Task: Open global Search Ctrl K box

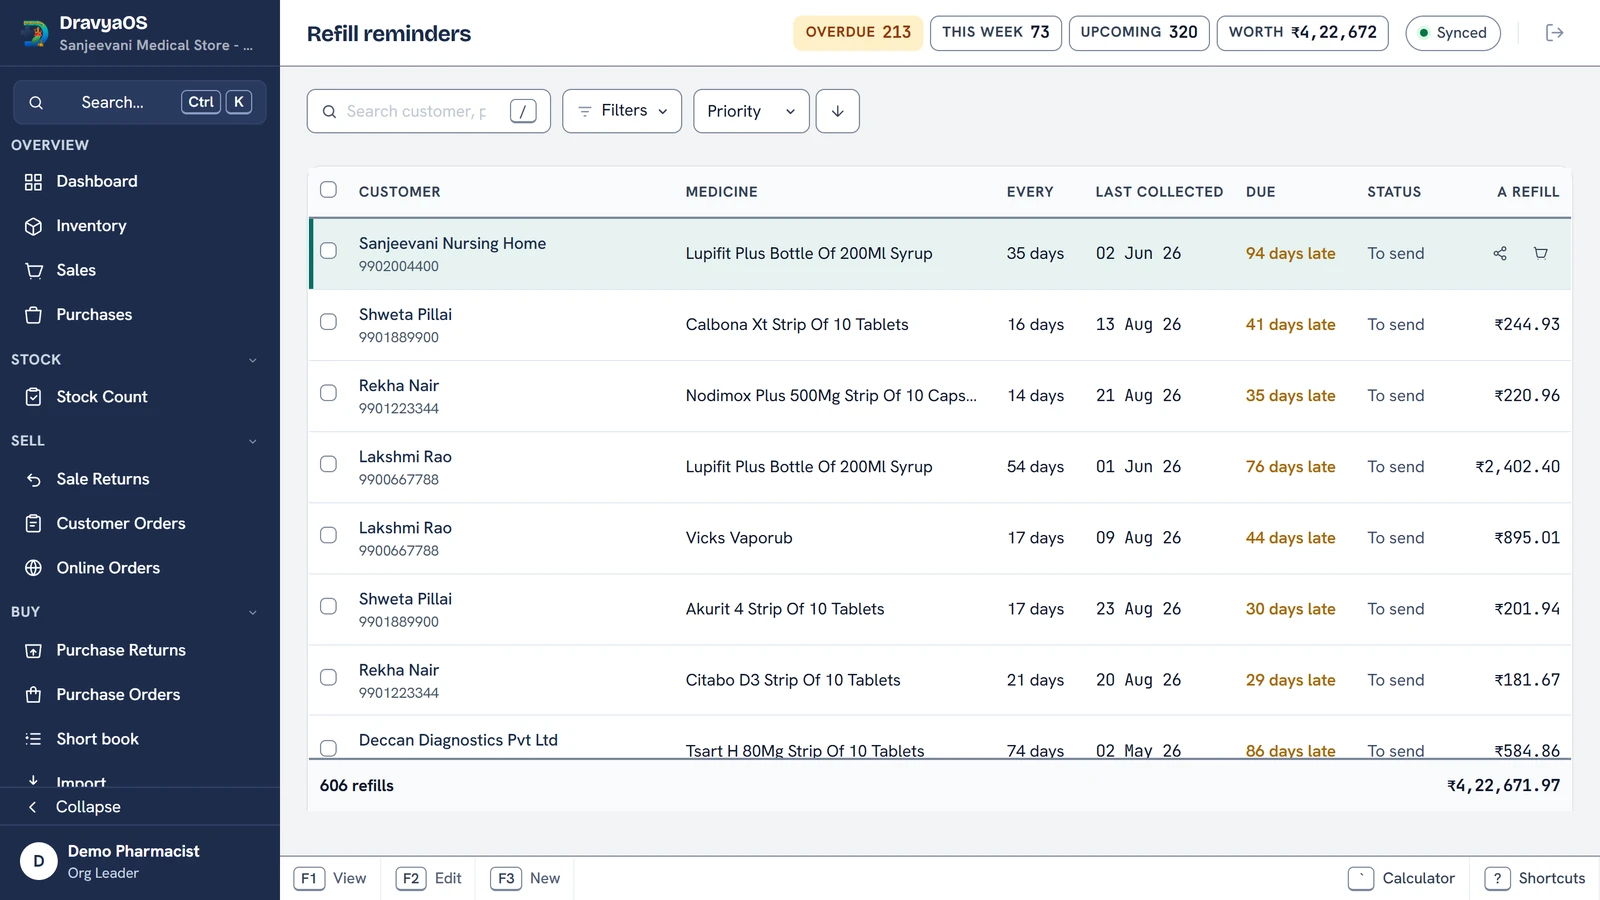Action: click(140, 102)
